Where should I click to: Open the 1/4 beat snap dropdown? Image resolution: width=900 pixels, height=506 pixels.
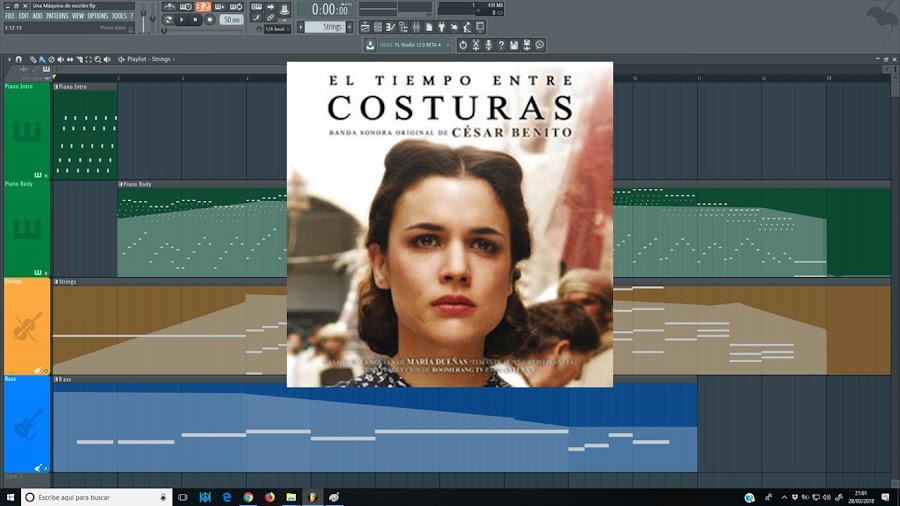[x=277, y=29]
